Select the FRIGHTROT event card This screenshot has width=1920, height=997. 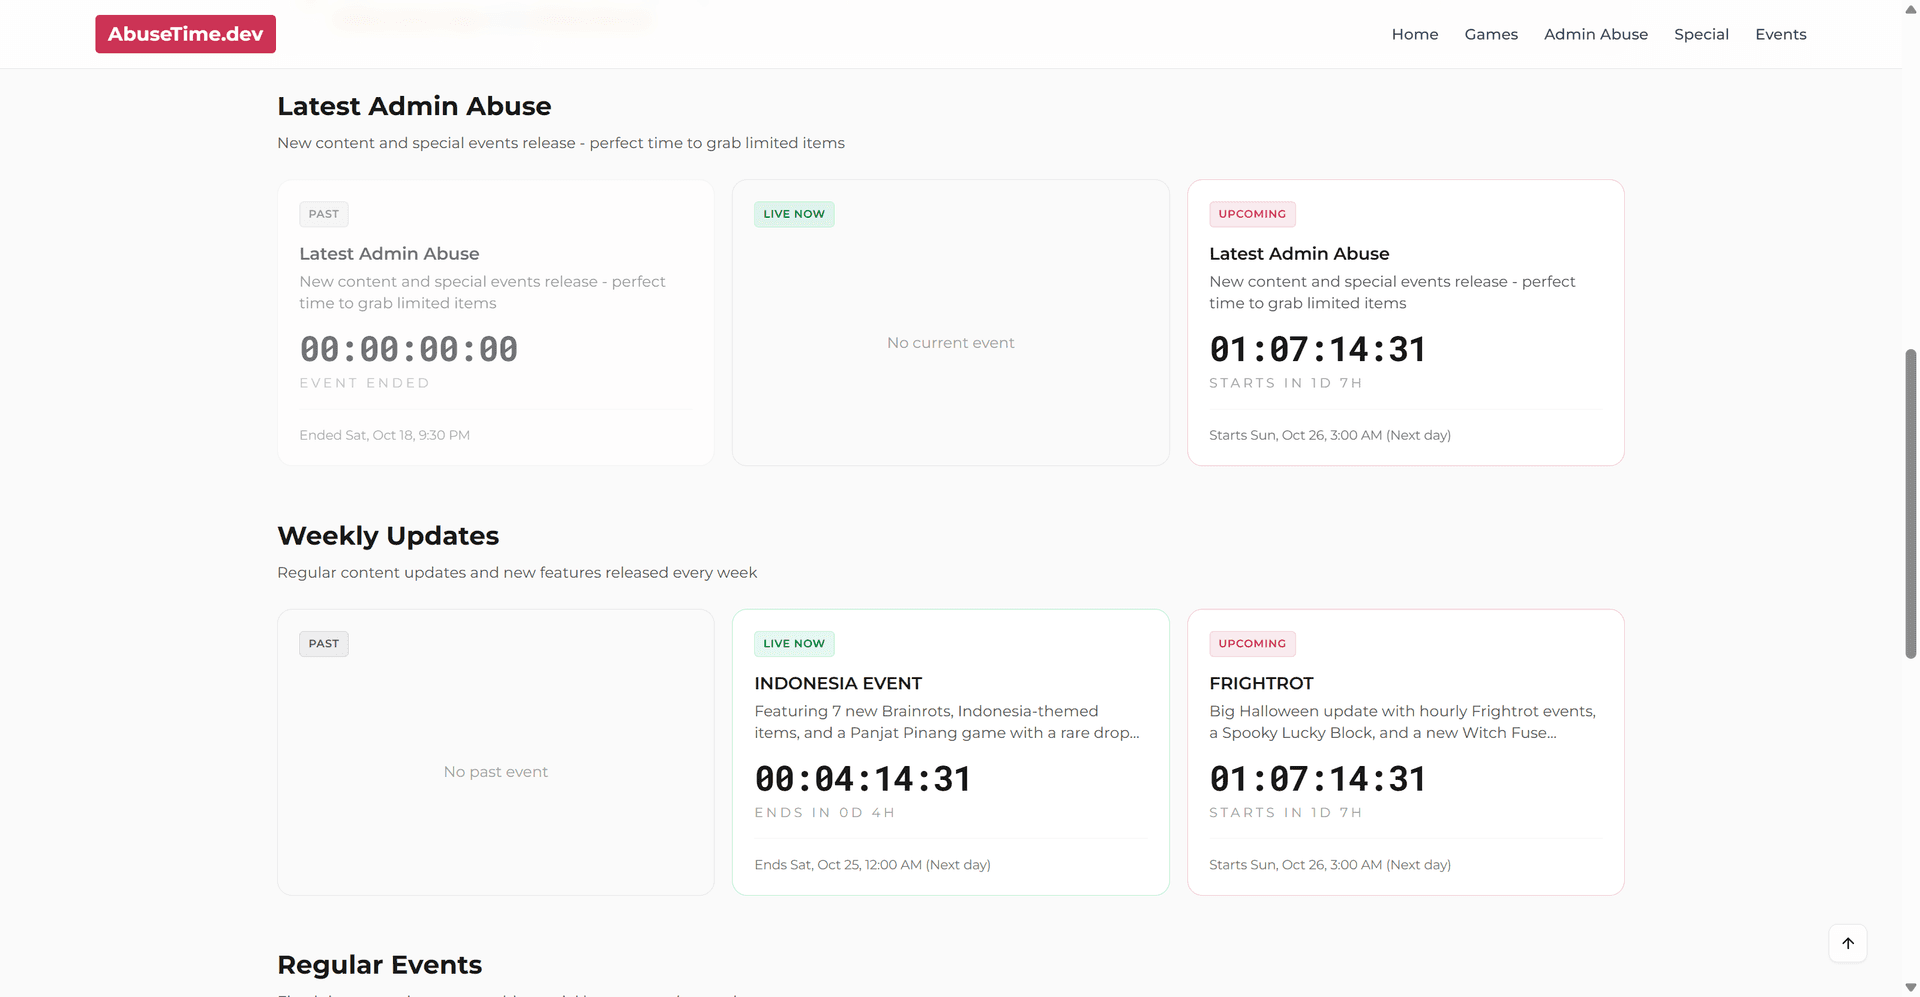(x=1405, y=751)
